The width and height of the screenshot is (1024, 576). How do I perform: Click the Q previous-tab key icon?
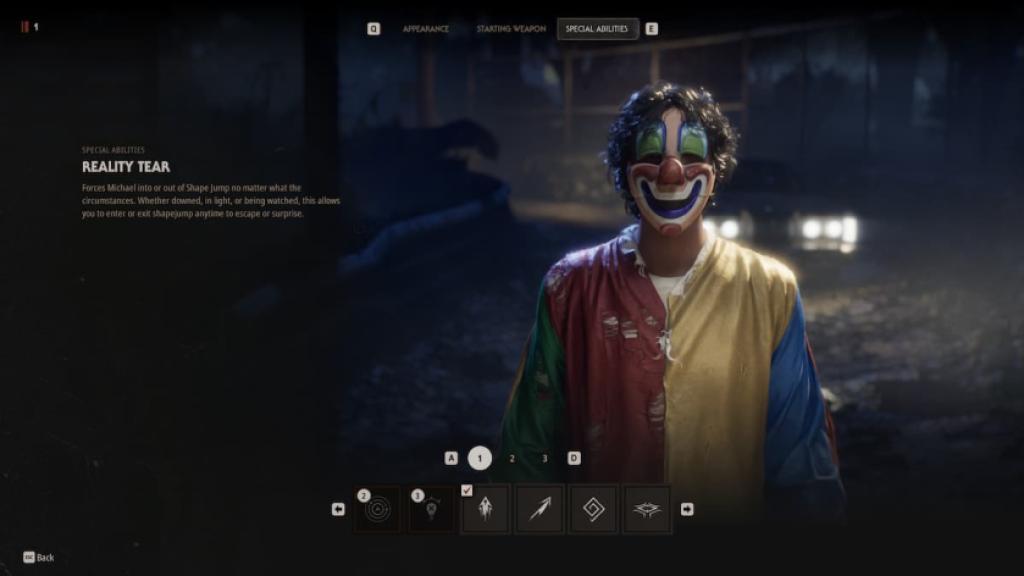[374, 29]
